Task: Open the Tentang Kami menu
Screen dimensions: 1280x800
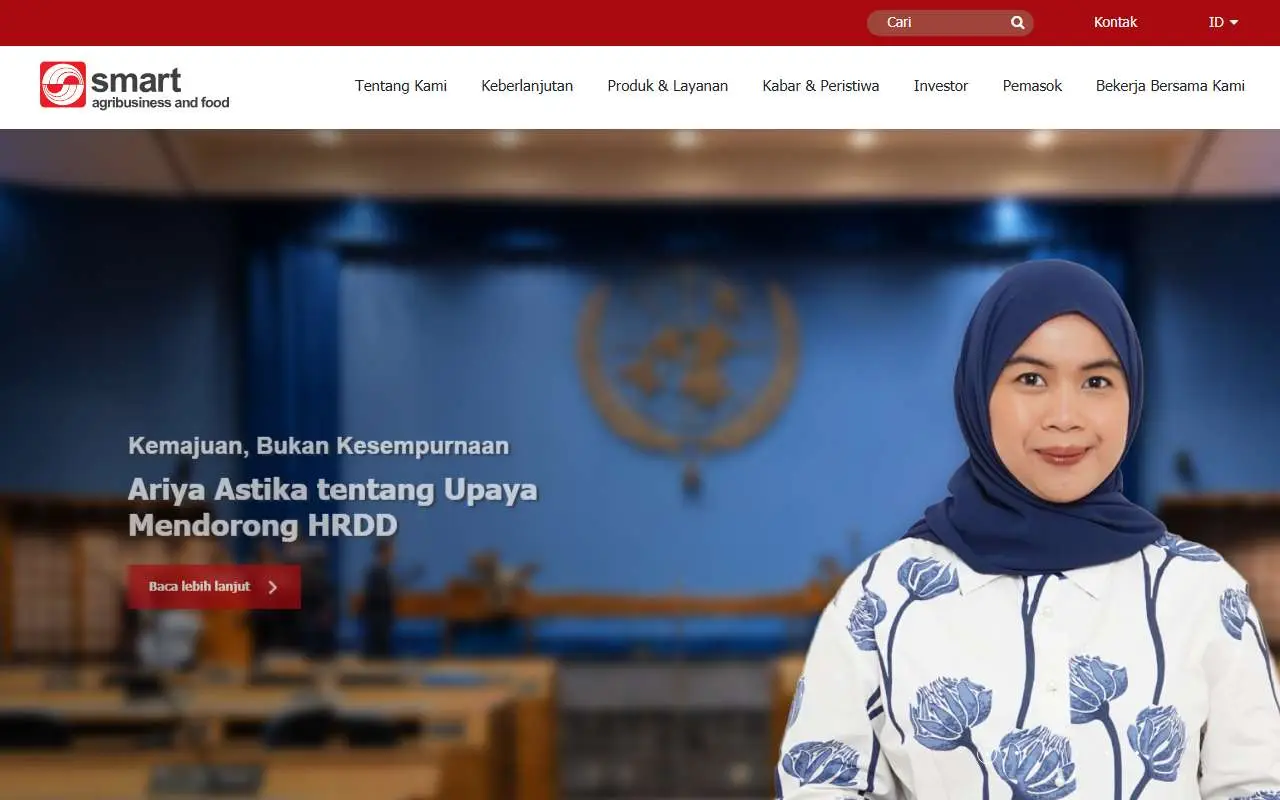Action: (401, 86)
